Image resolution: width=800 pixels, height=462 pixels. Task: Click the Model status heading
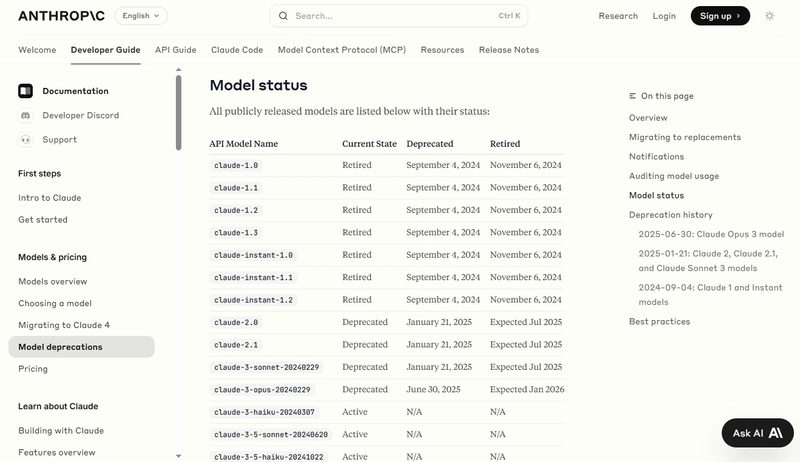pos(259,85)
